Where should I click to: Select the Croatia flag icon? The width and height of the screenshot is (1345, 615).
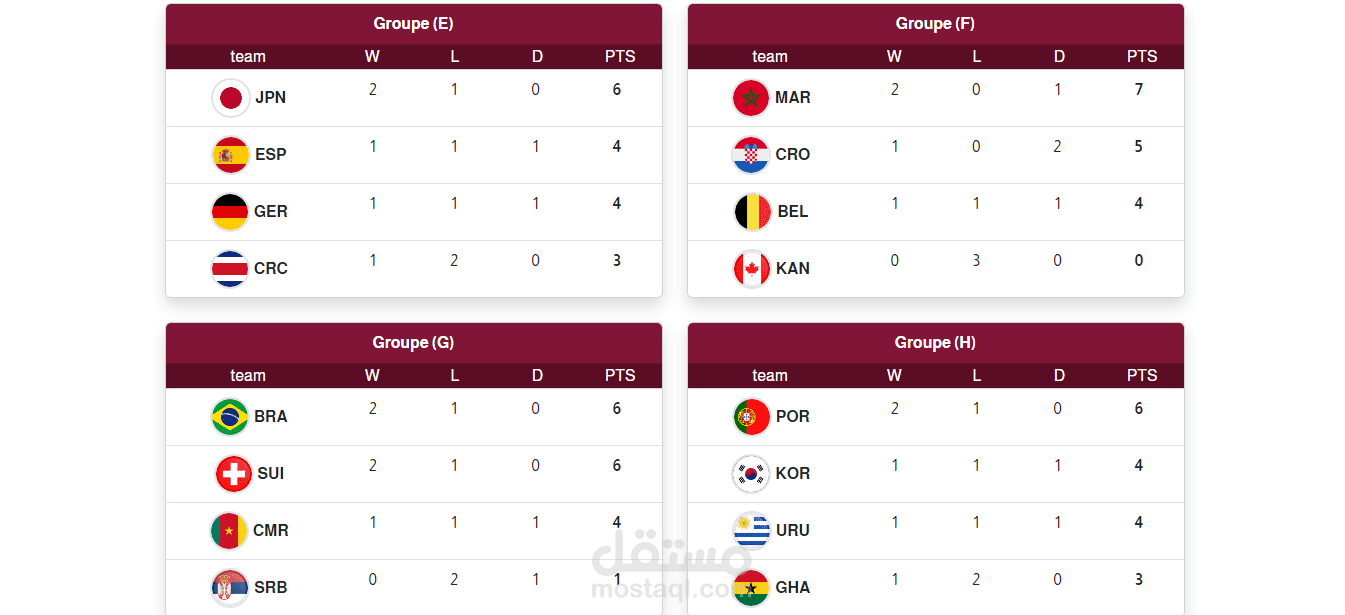coord(751,155)
